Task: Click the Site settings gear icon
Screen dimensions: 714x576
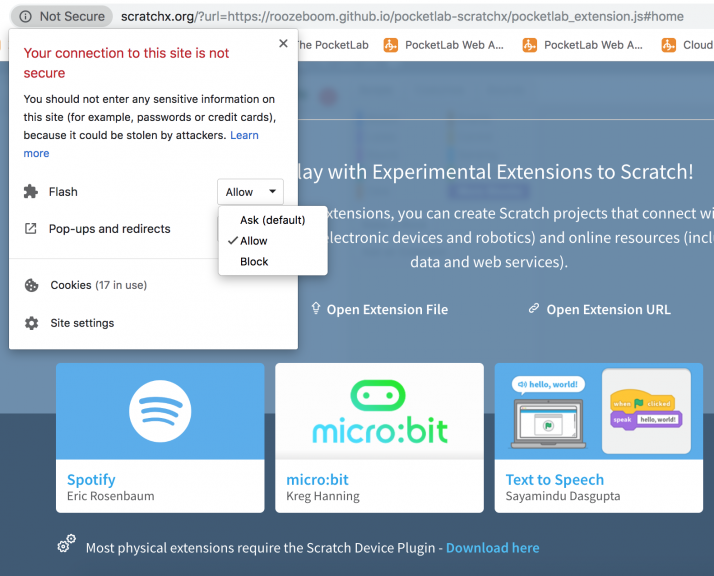Action: tap(31, 323)
